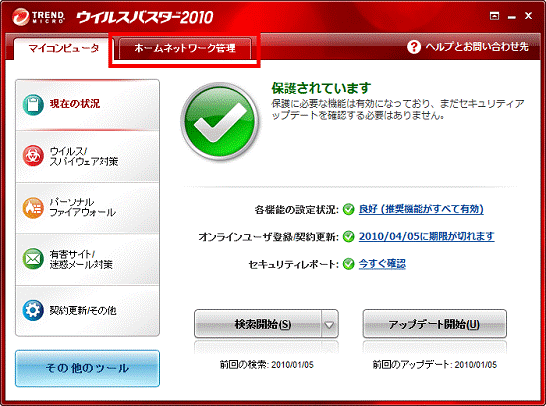Click セキュリティレポート label
This screenshot has height=406, width=546.
point(294,265)
